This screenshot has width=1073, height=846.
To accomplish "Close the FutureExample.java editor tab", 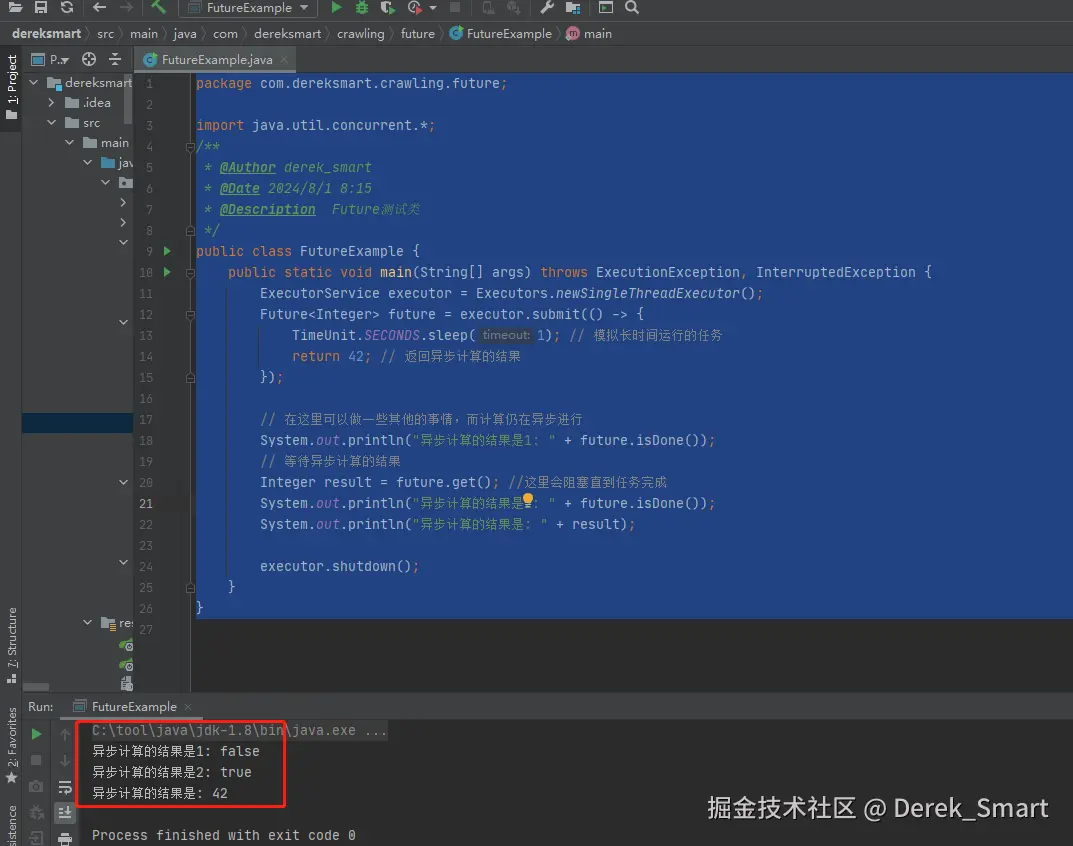I will (x=284, y=60).
